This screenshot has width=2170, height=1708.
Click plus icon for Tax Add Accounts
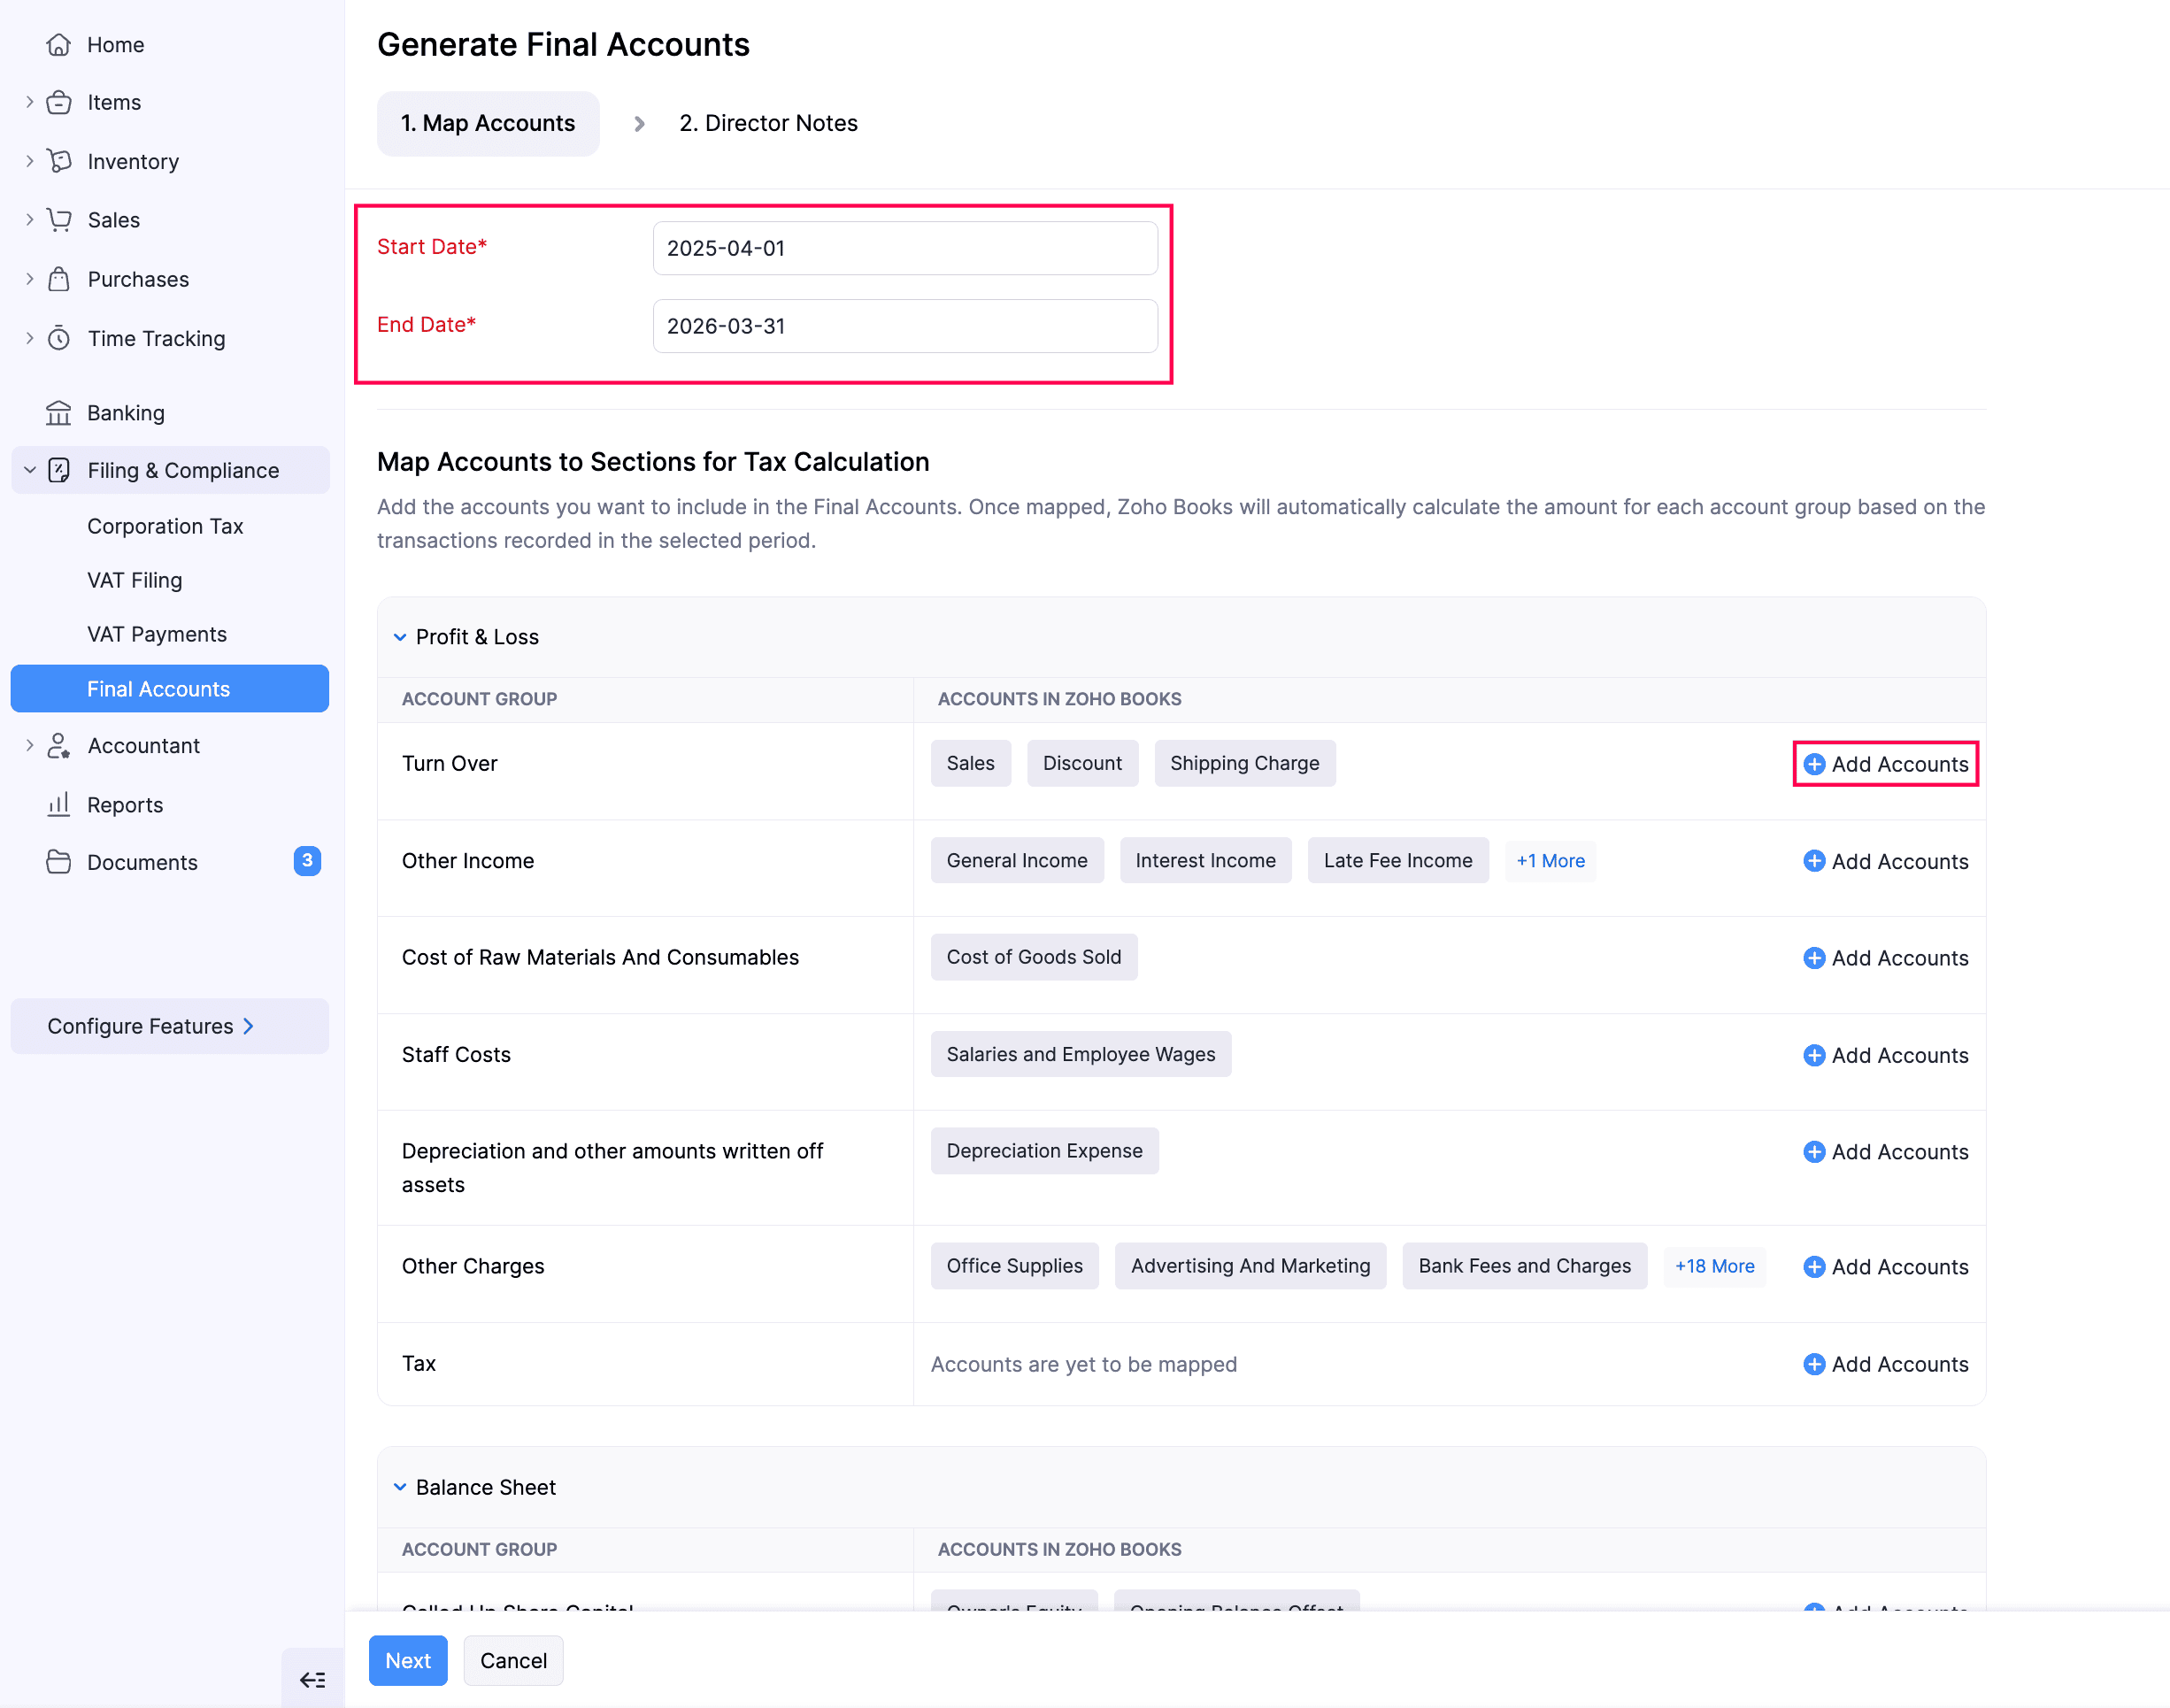(1814, 1364)
